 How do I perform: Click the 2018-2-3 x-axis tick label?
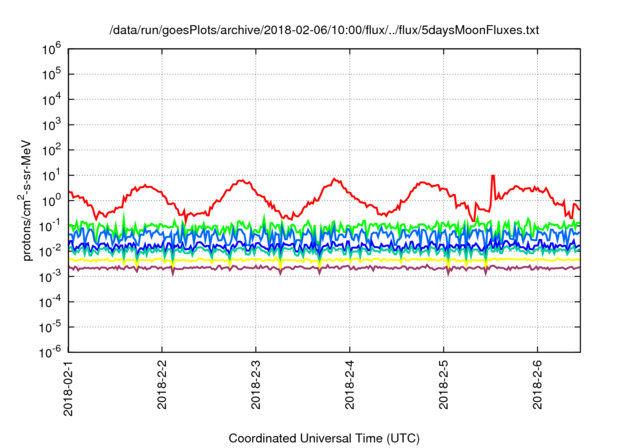point(256,384)
